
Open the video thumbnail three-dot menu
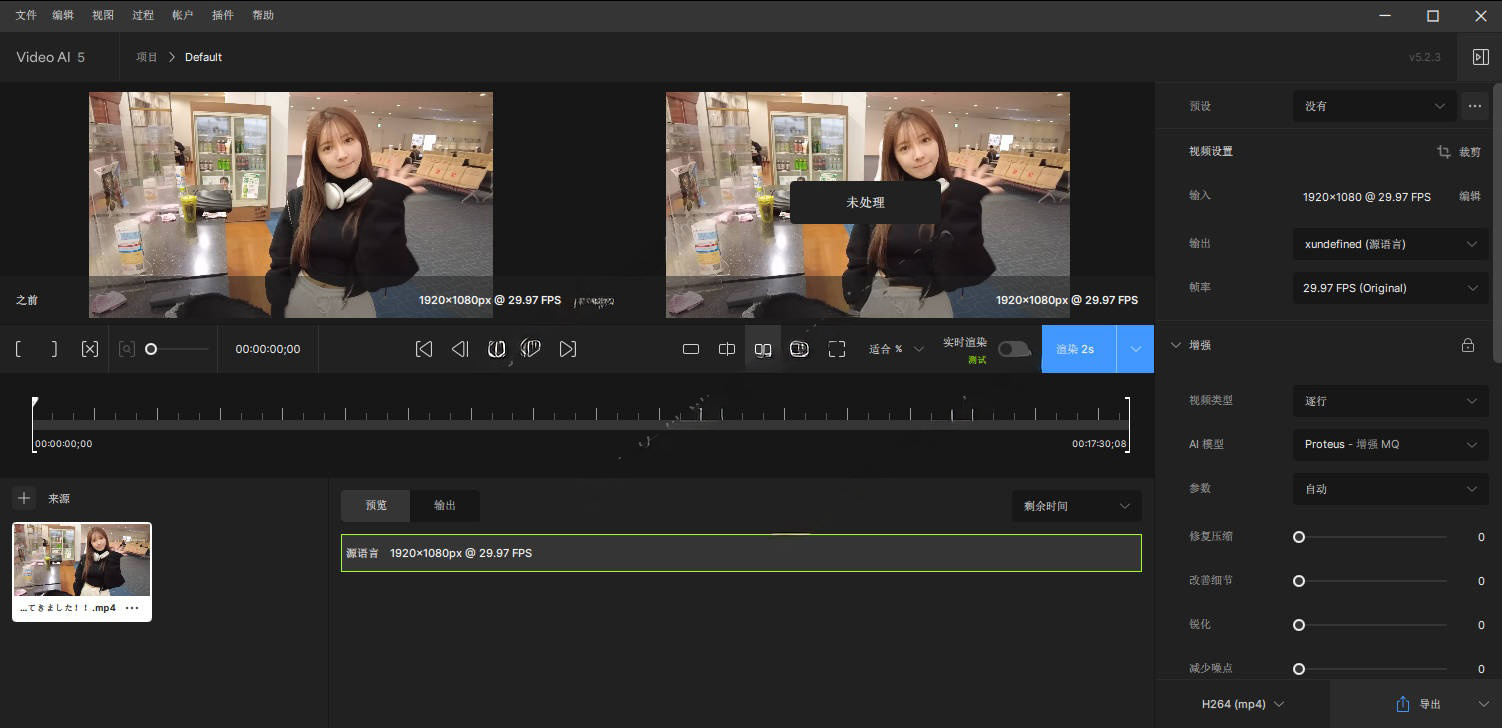(132, 608)
